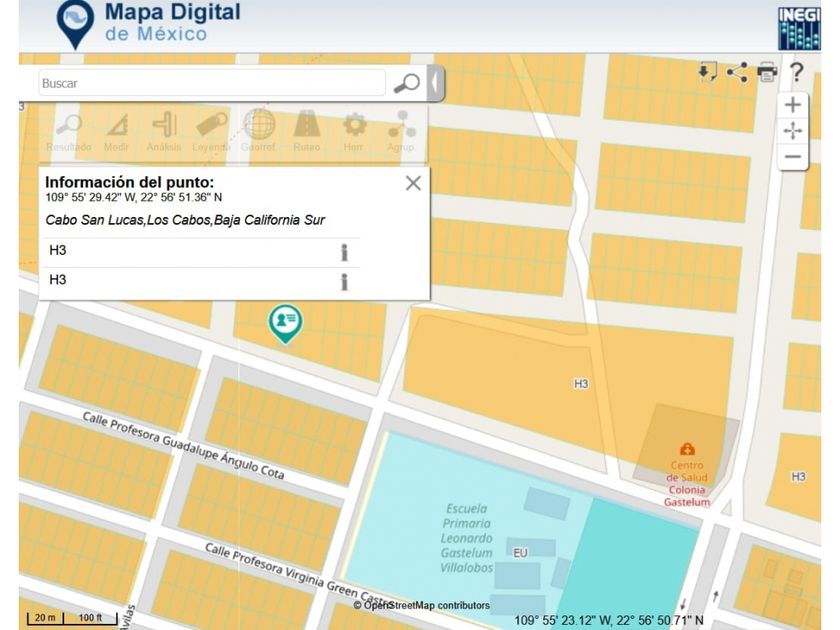Open the Análisis tool
Image resolution: width=840 pixels, height=630 pixels.
pos(164,133)
